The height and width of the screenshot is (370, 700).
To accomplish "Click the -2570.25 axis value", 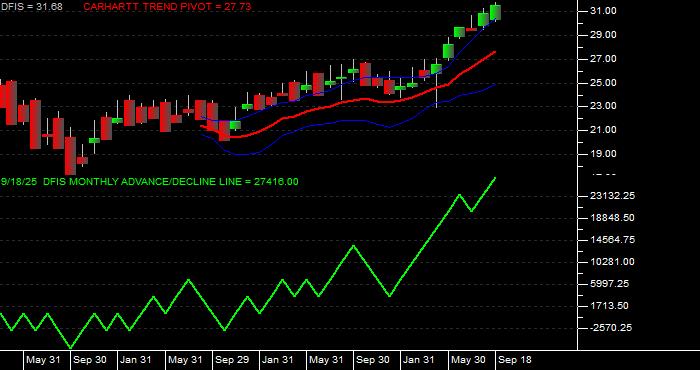I will coord(611,328).
